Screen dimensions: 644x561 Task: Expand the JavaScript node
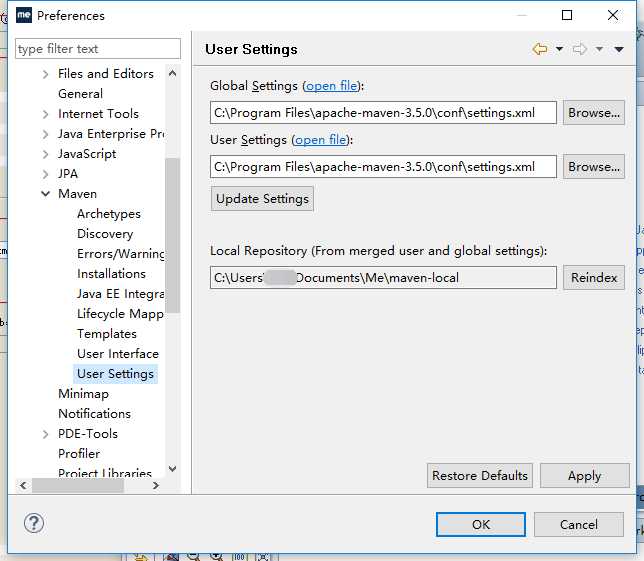pos(45,154)
